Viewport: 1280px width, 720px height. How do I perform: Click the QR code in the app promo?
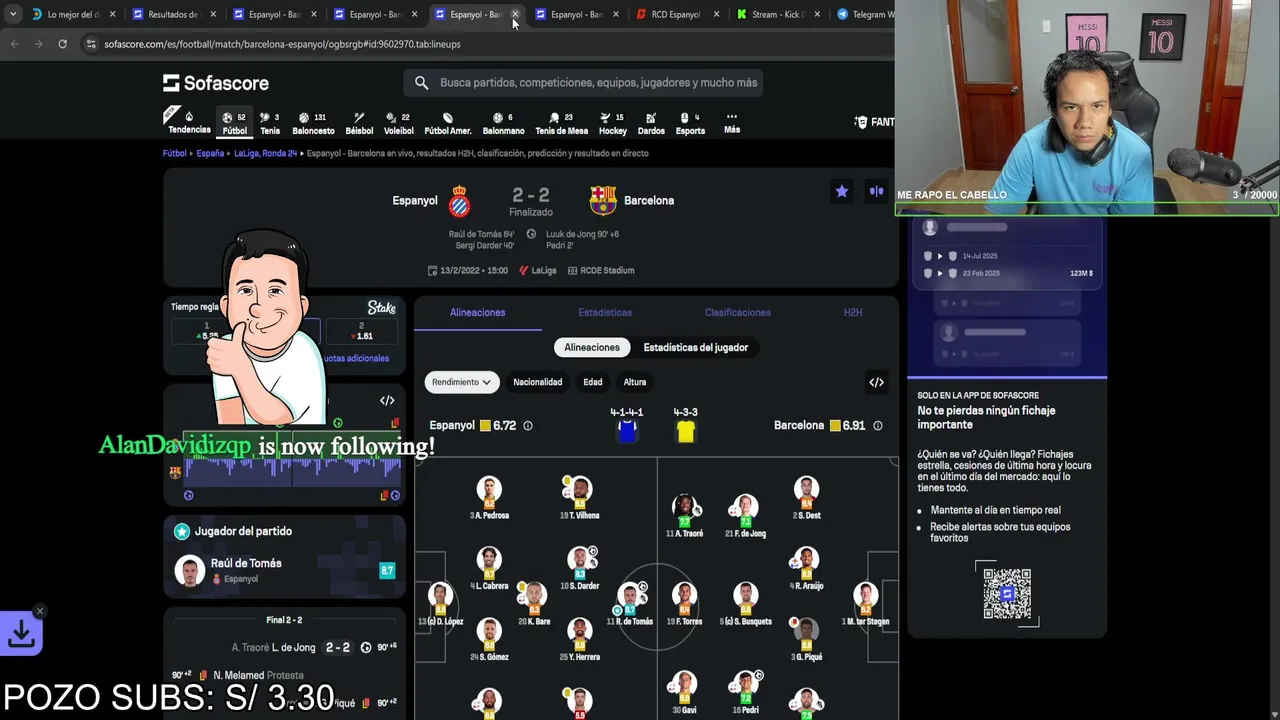click(1007, 594)
